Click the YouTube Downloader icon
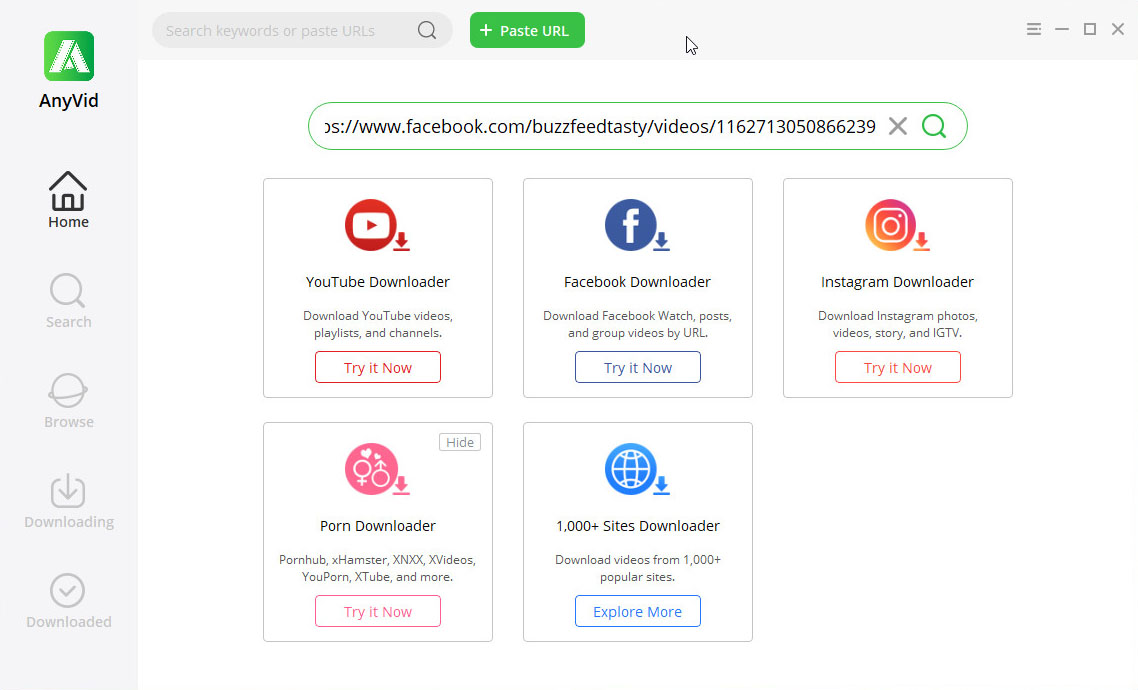The image size is (1138, 690). [x=377, y=226]
